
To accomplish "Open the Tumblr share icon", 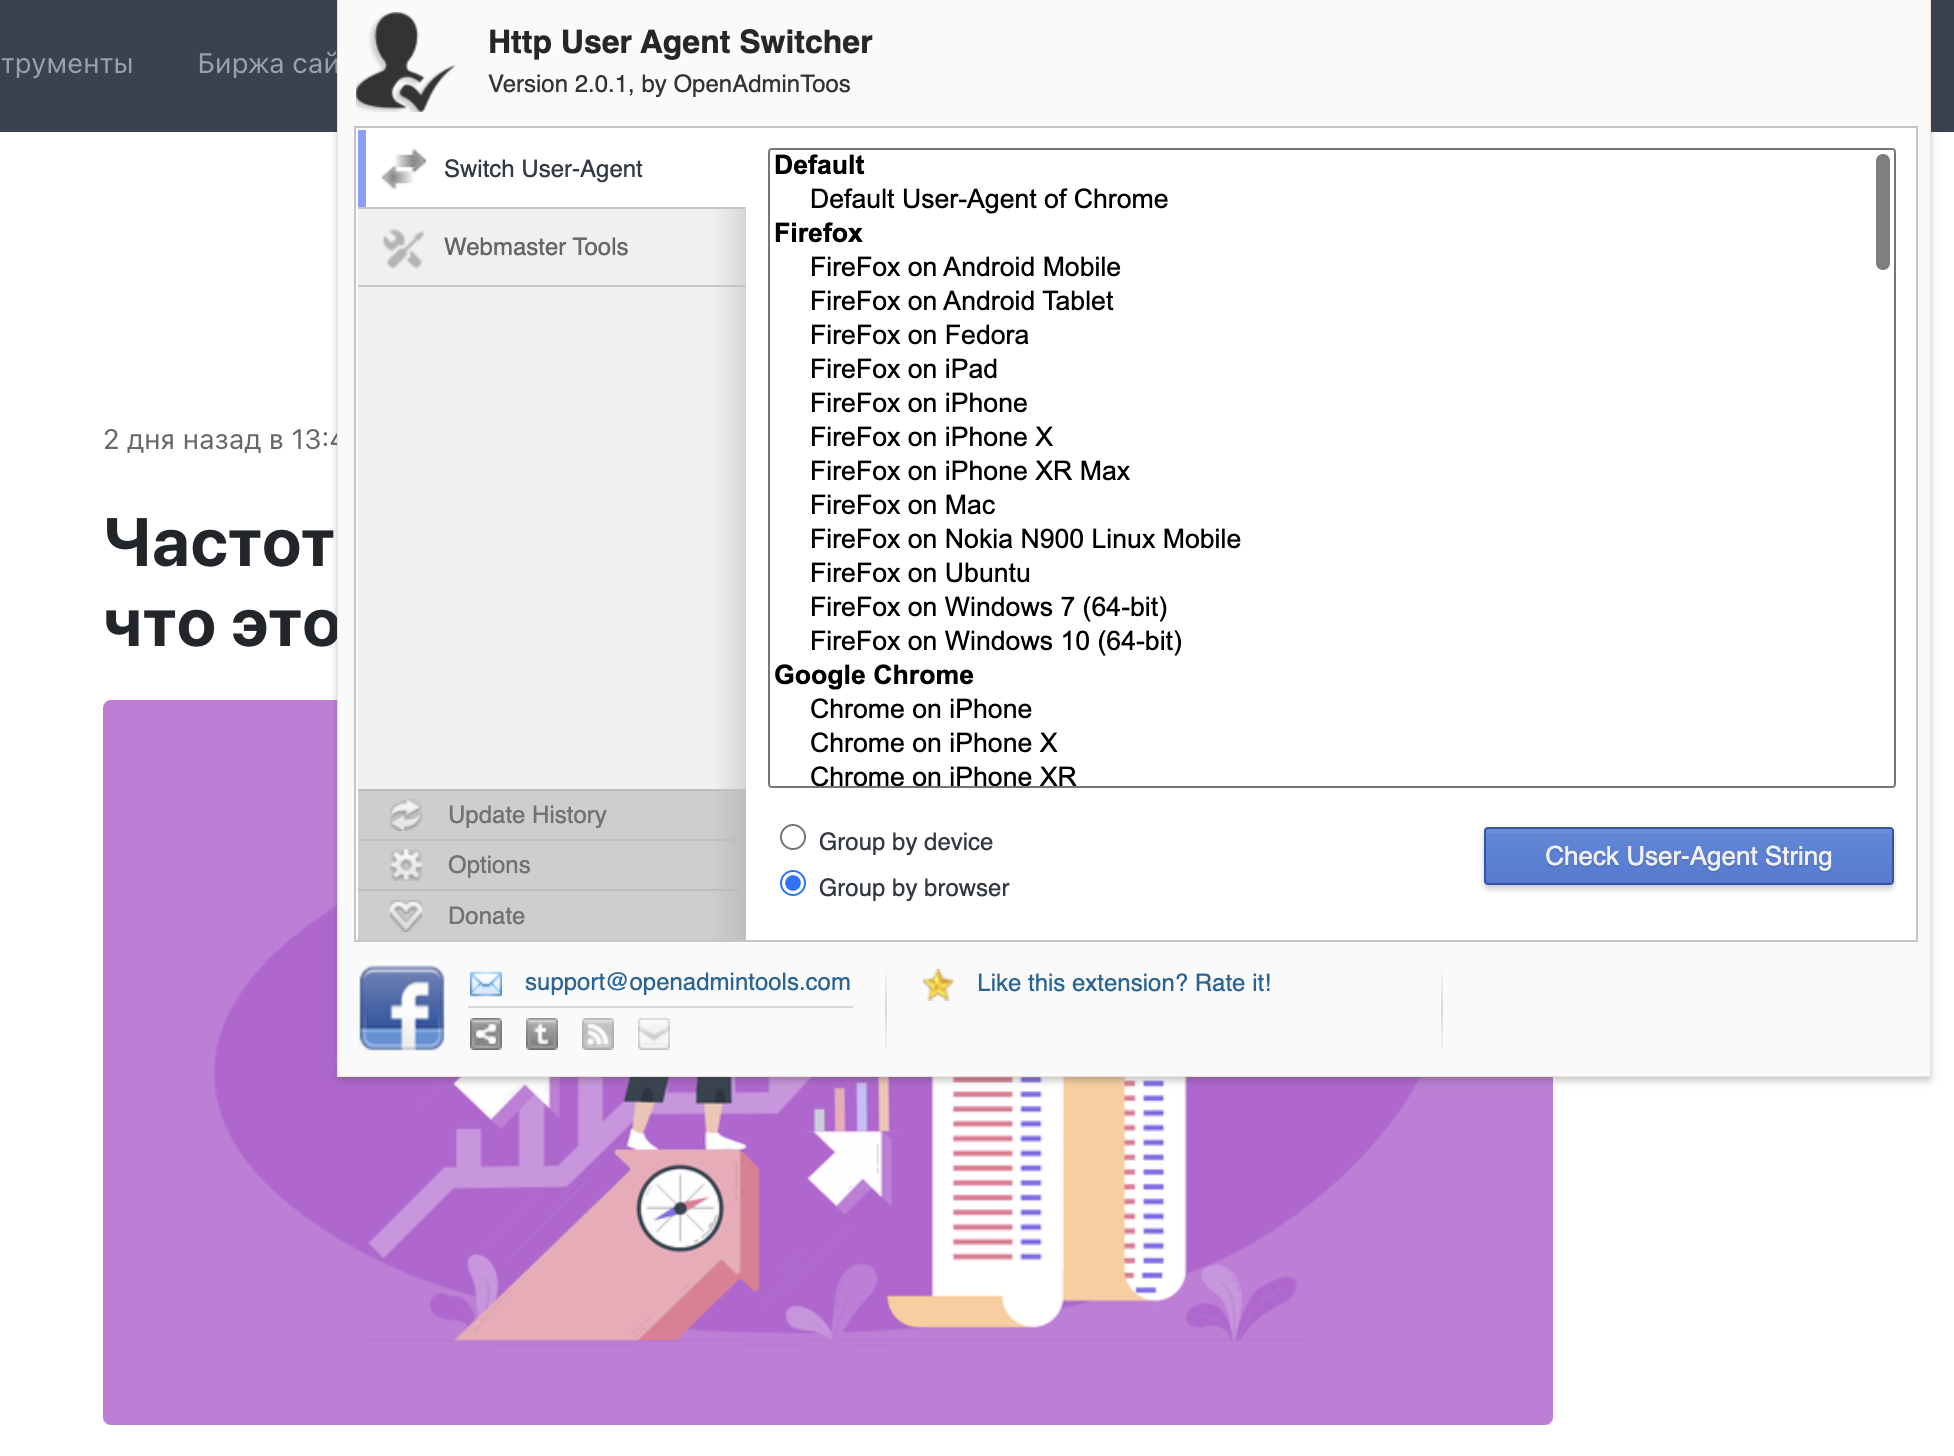I will tap(541, 1034).
